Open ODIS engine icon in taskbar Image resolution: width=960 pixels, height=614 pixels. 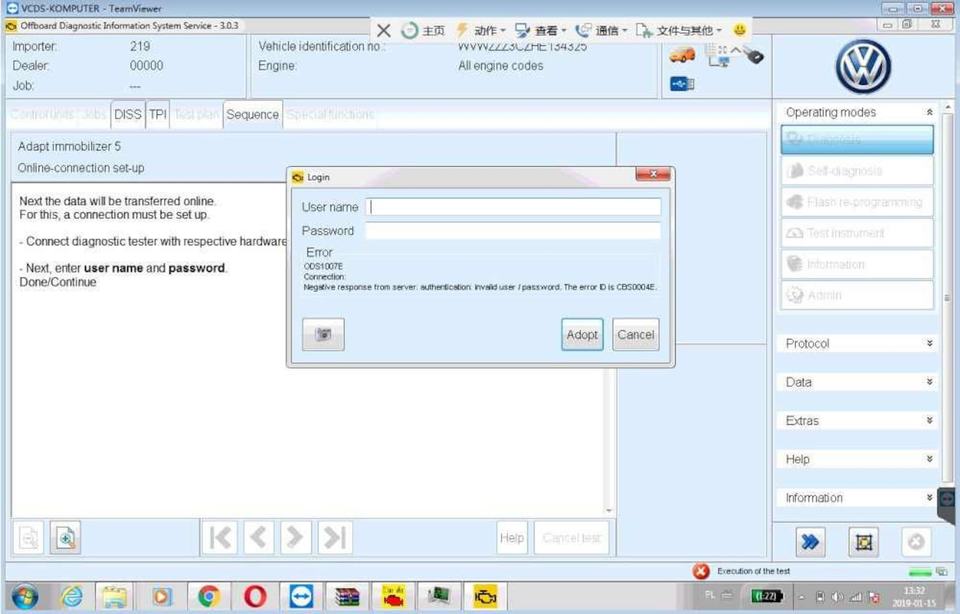click(485, 596)
